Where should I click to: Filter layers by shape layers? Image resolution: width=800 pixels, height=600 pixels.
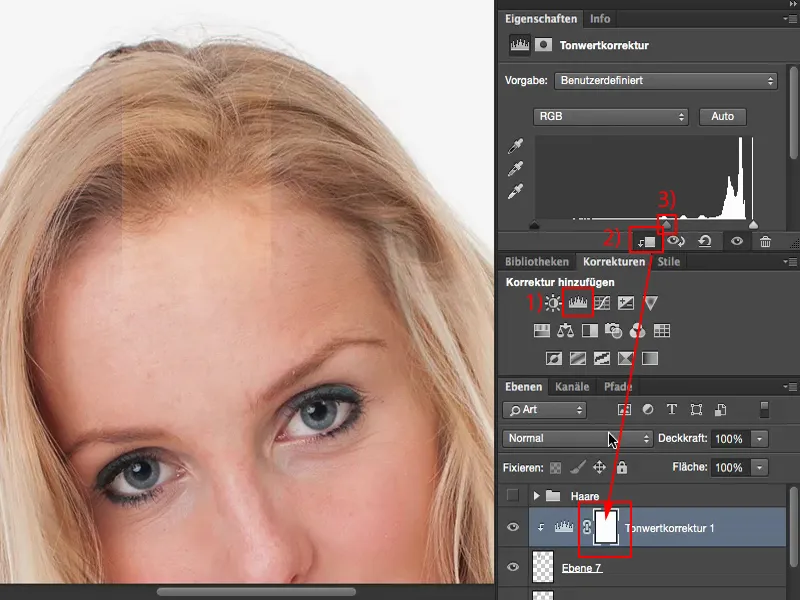click(696, 410)
